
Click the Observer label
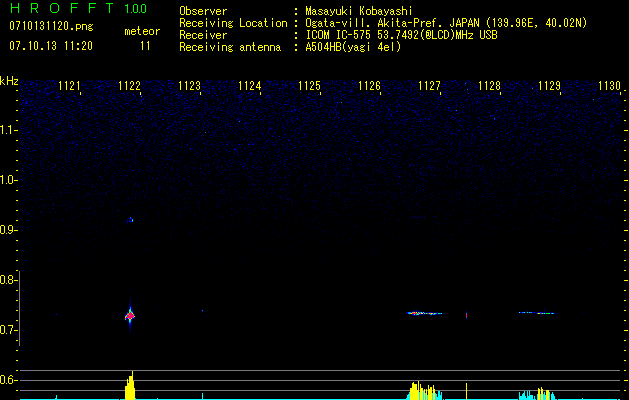click(x=203, y=11)
